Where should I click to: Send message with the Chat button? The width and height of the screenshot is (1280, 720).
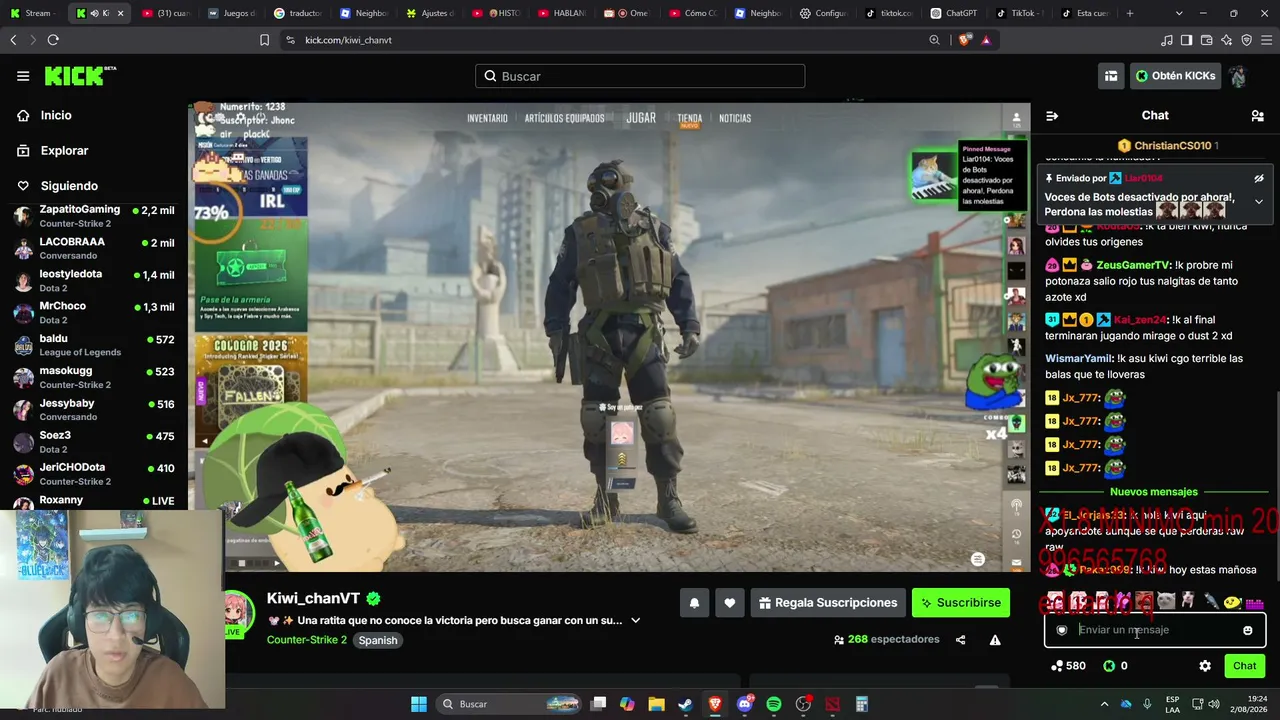tap(1244, 666)
